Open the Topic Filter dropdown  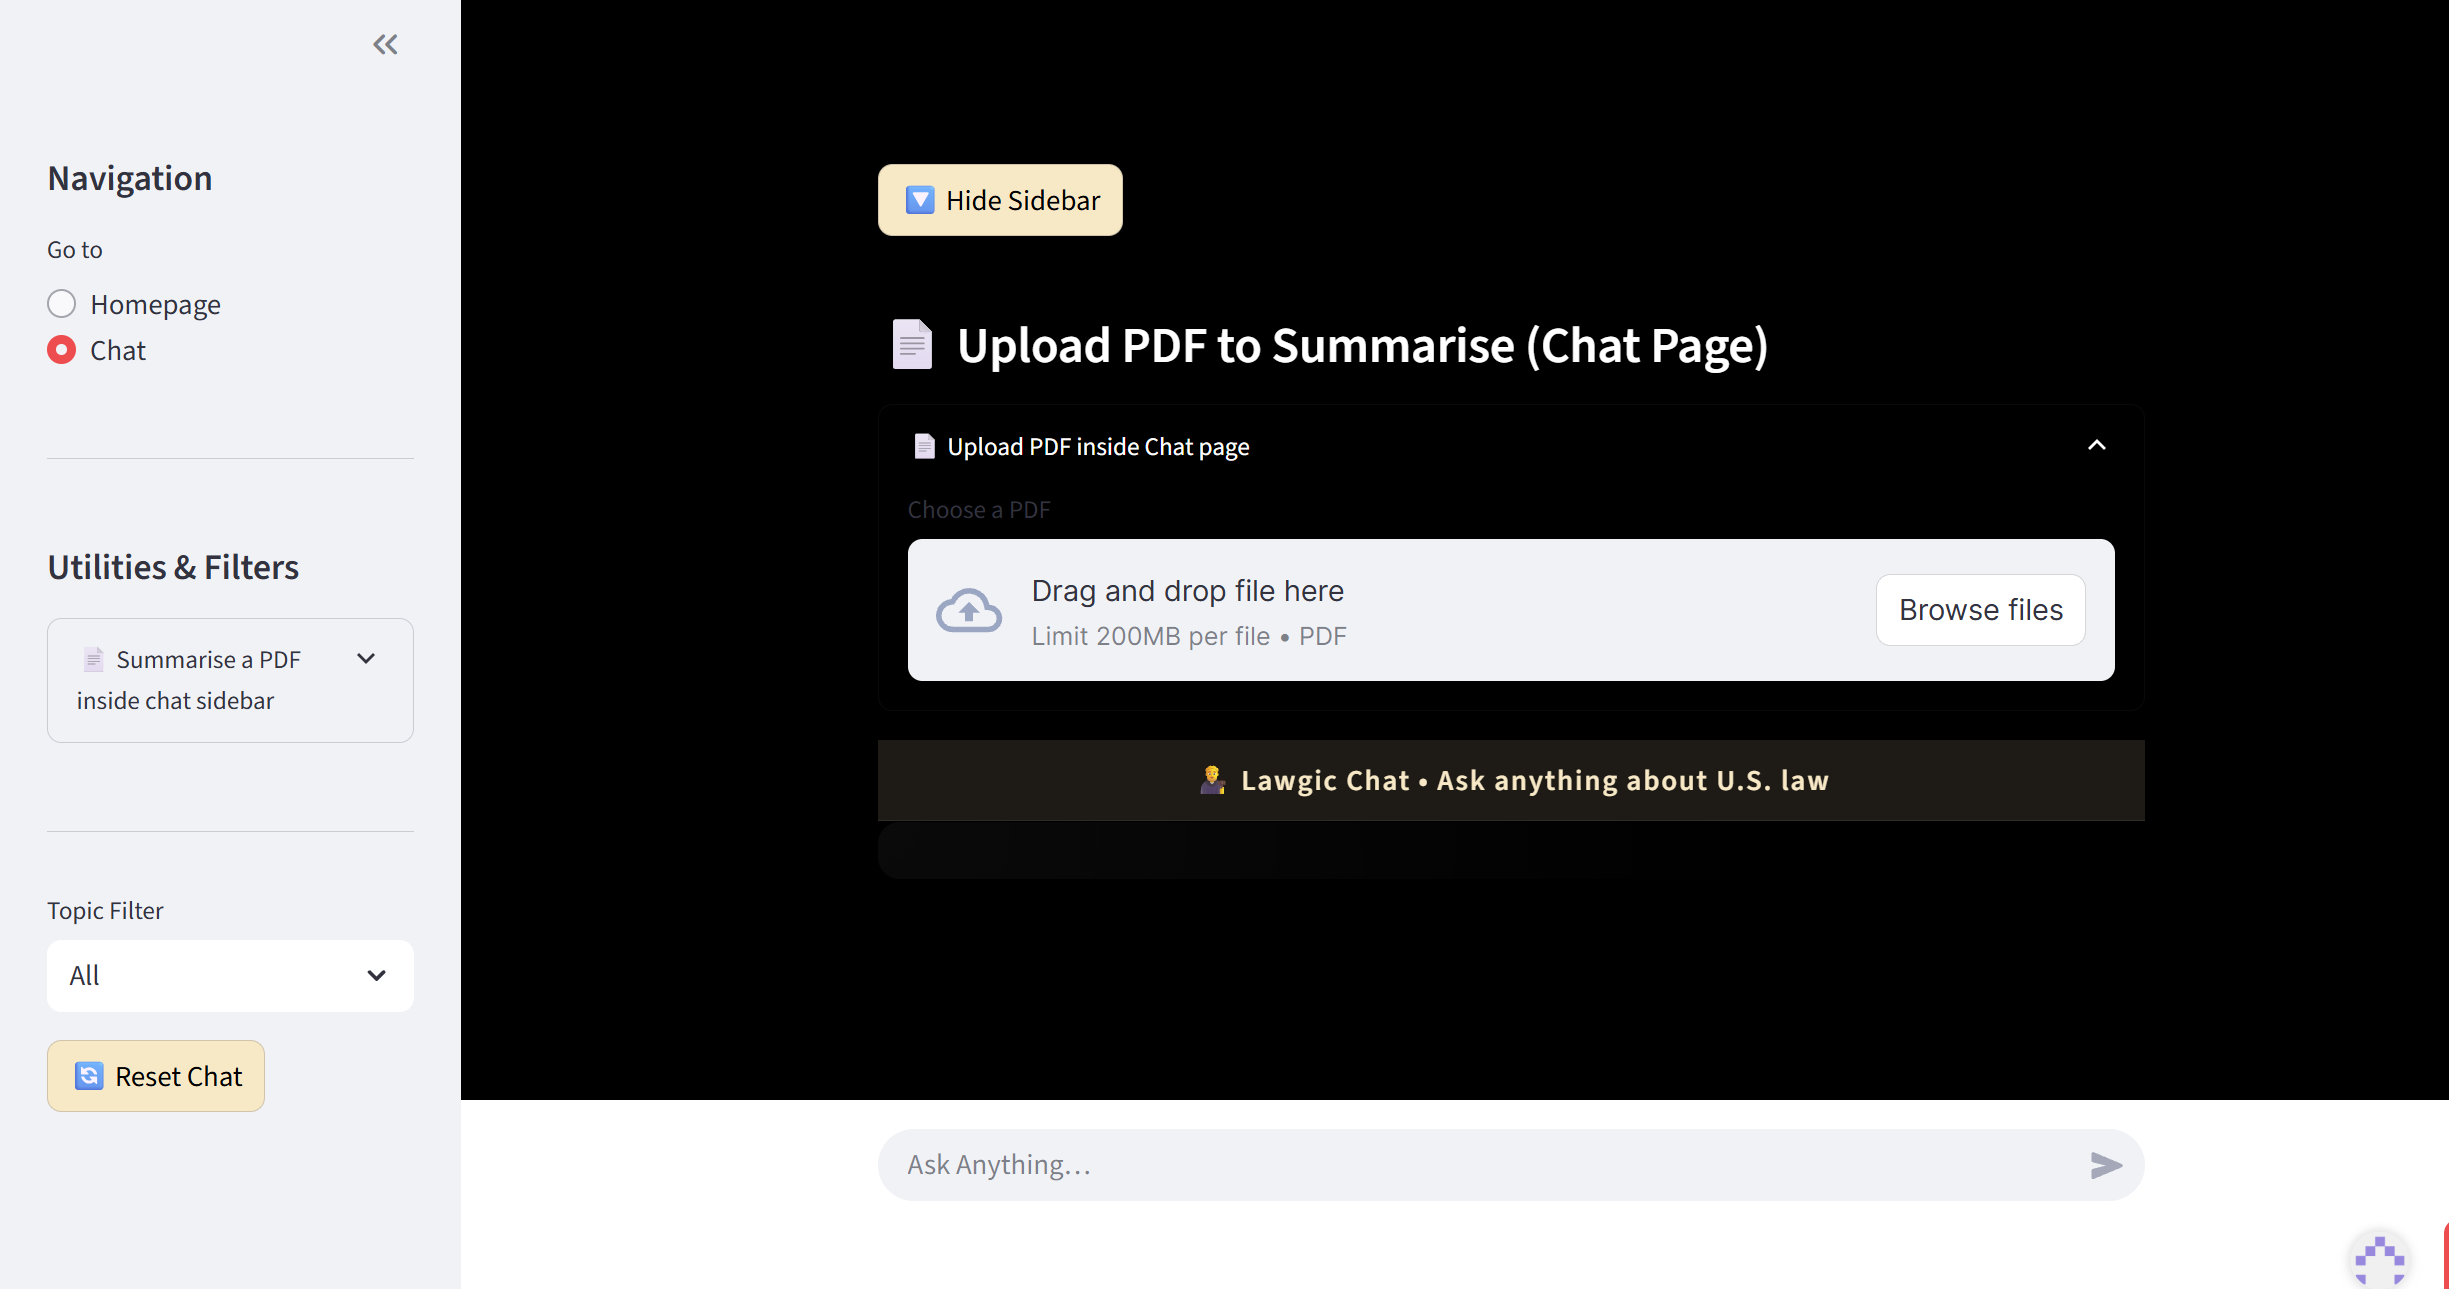click(x=230, y=976)
